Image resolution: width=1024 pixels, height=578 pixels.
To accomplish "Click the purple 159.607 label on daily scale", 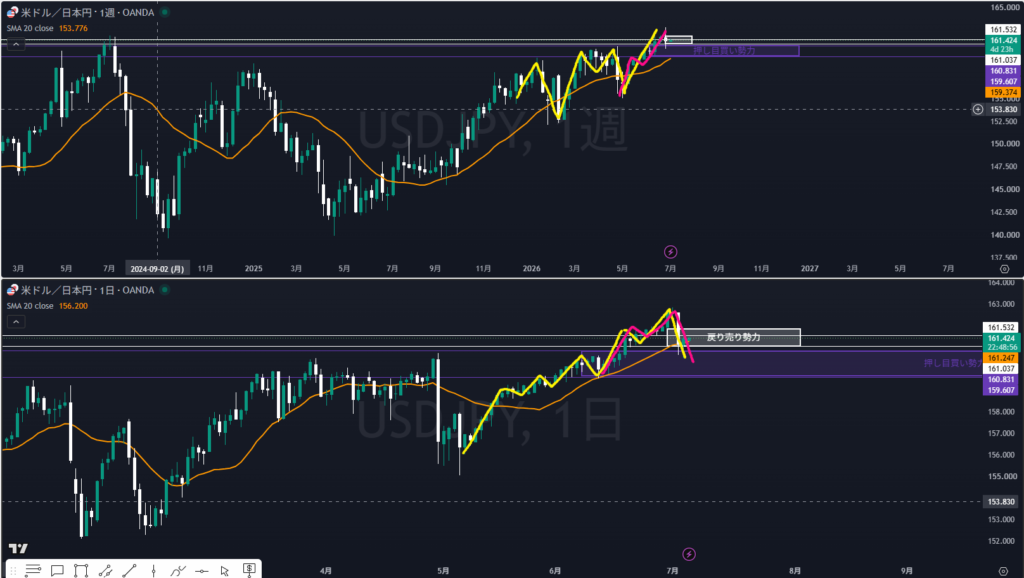I will 1000,391.
